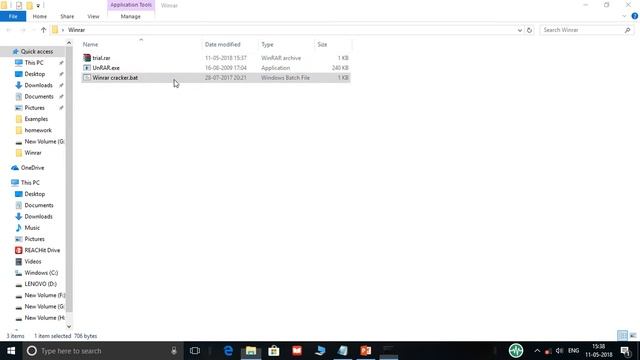Open the homework folder in sidebar
This screenshot has width=640, height=360.
(x=38, y=130)
